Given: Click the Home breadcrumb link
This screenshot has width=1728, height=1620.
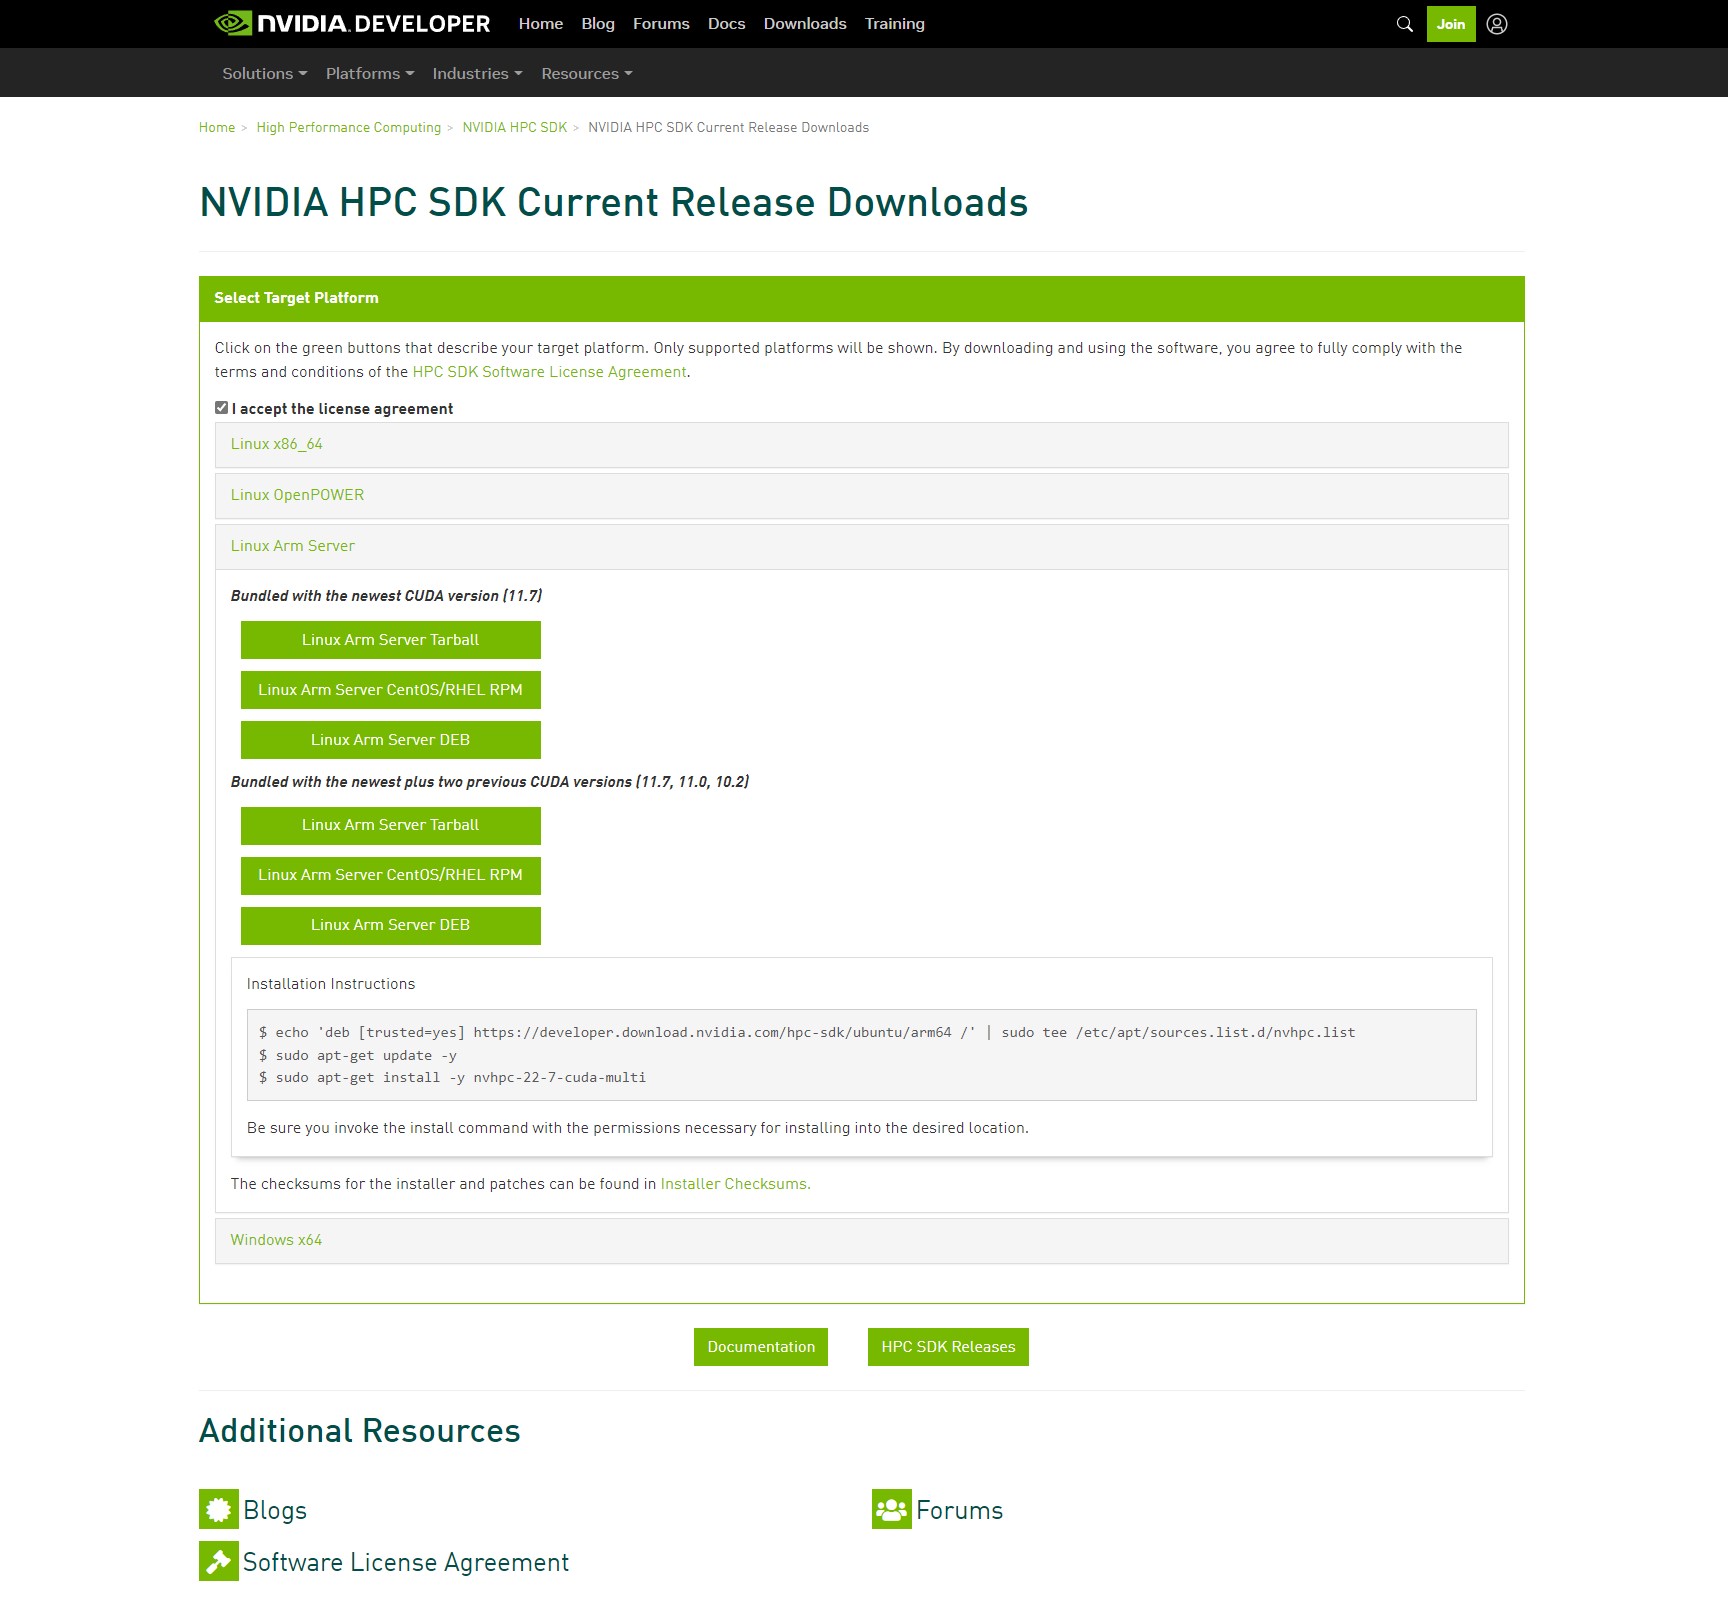Looking at the screenshot, I should pos(217,128).
